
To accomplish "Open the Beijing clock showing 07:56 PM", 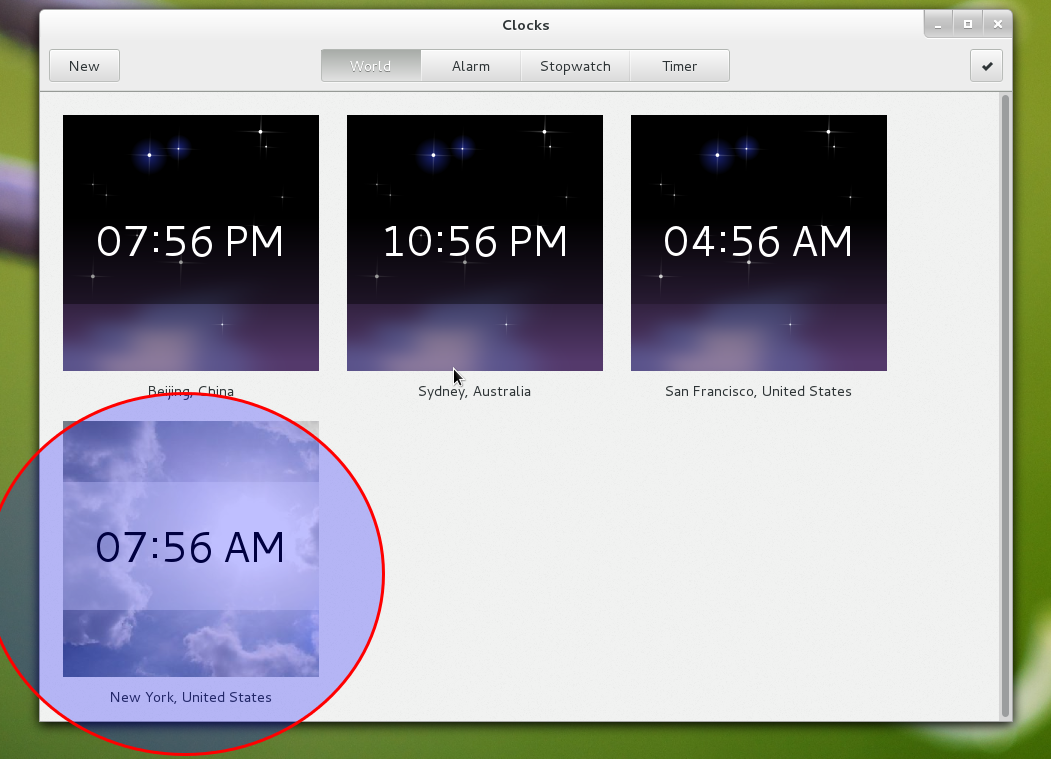I will point(191,243).
